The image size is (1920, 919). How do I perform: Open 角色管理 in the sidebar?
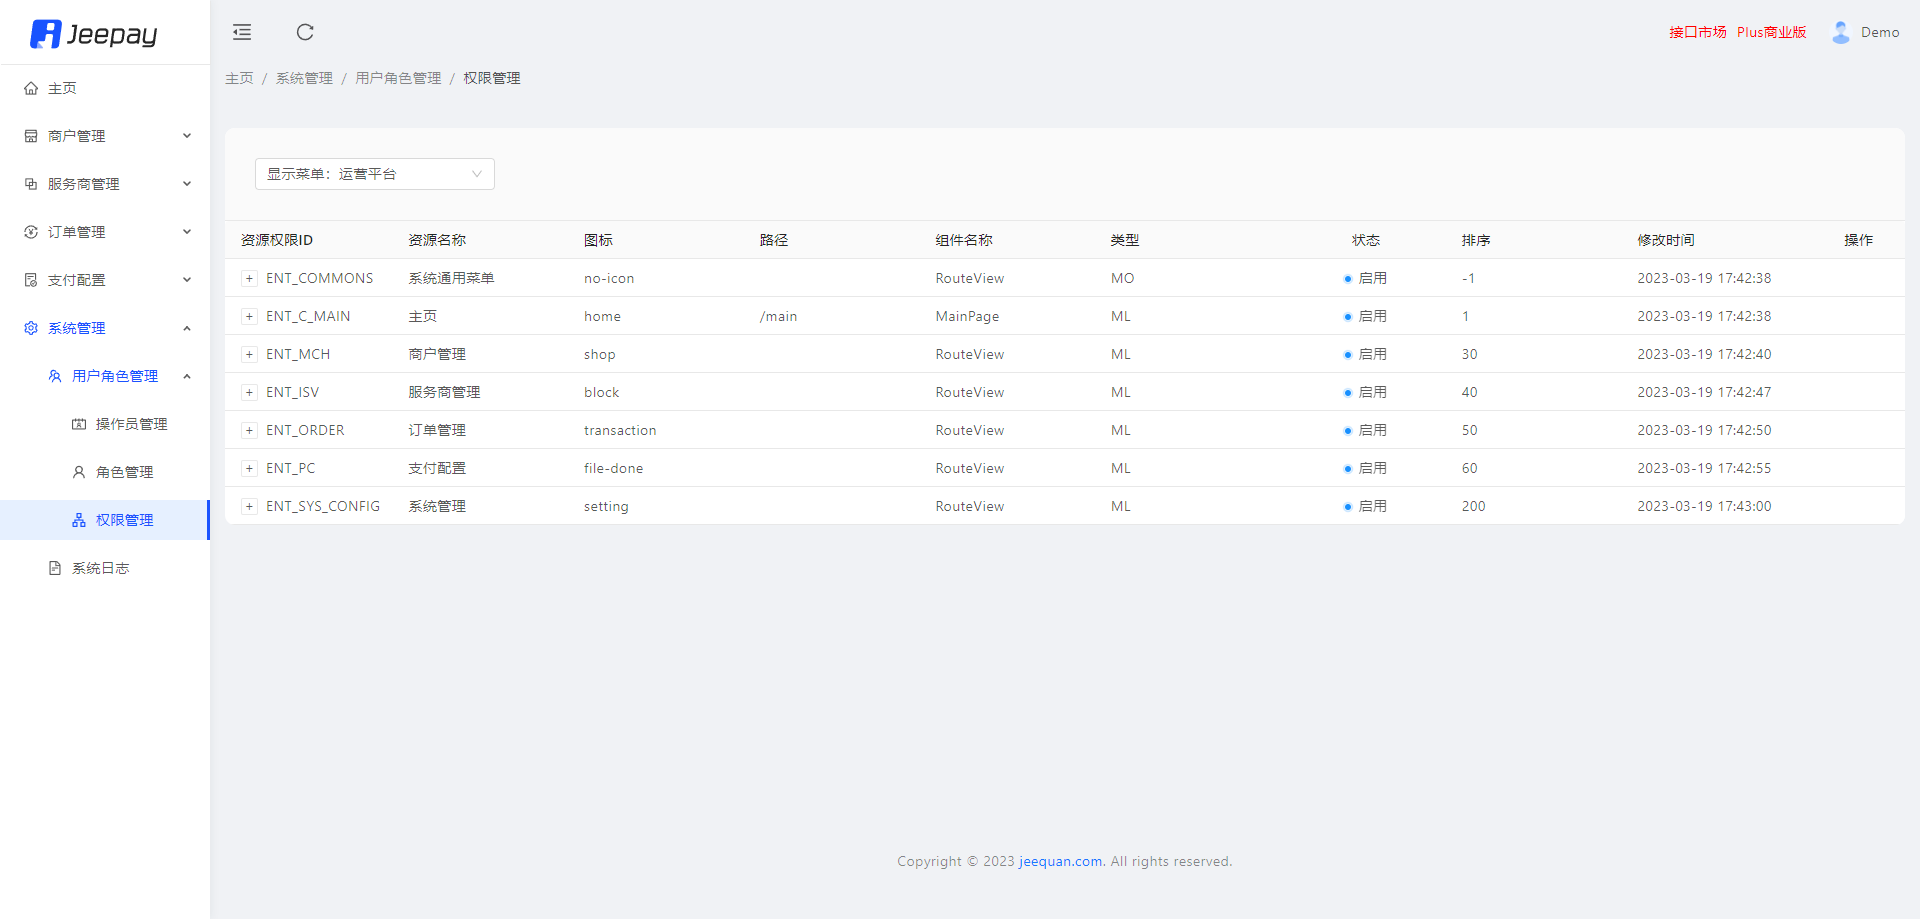[x=124, y=472]
